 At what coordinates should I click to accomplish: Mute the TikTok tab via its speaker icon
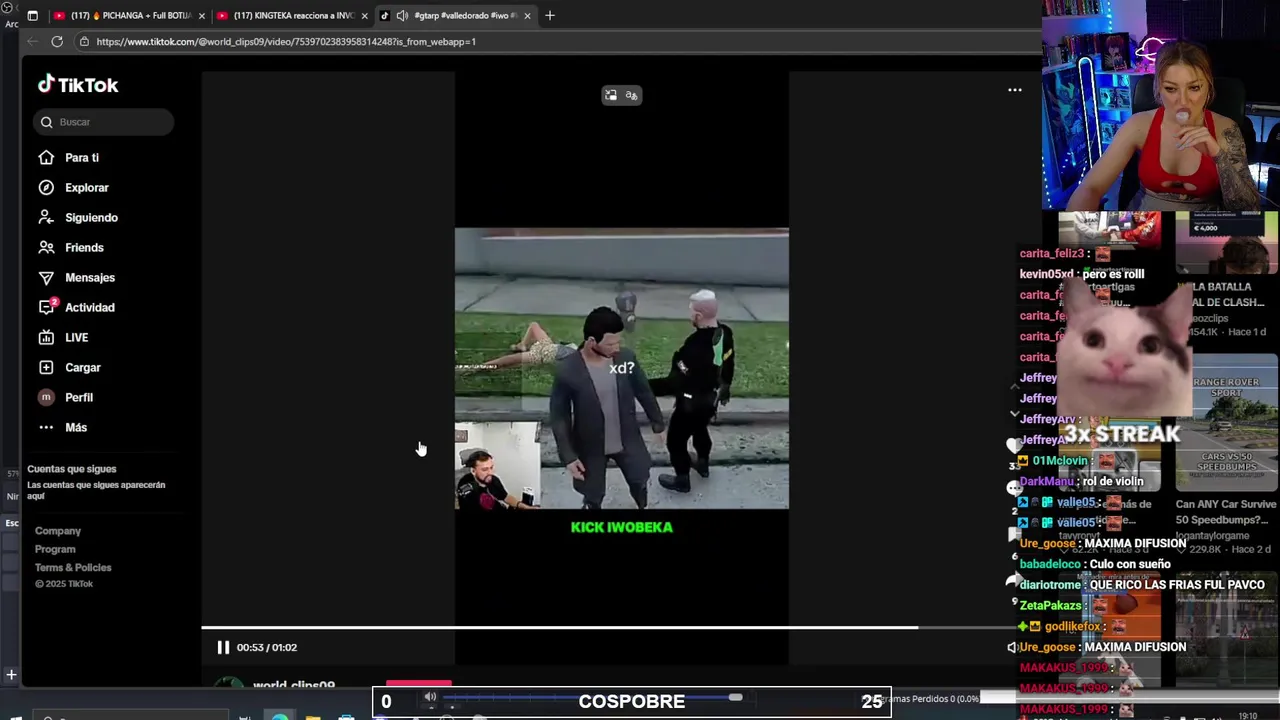pyautogui.click(x=401, y=16)
